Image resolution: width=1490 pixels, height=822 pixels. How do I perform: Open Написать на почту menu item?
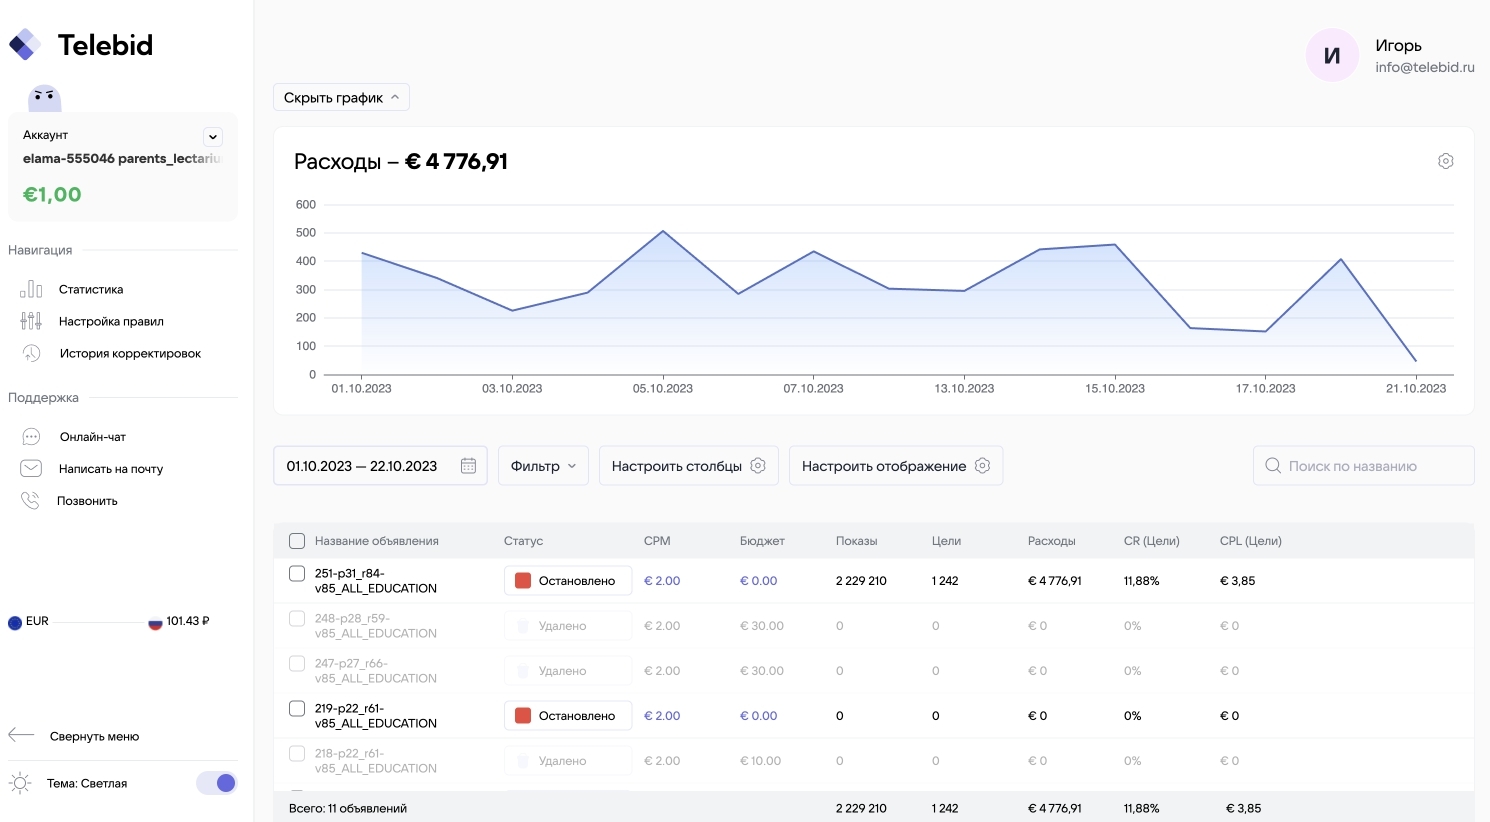click(110, 469)
